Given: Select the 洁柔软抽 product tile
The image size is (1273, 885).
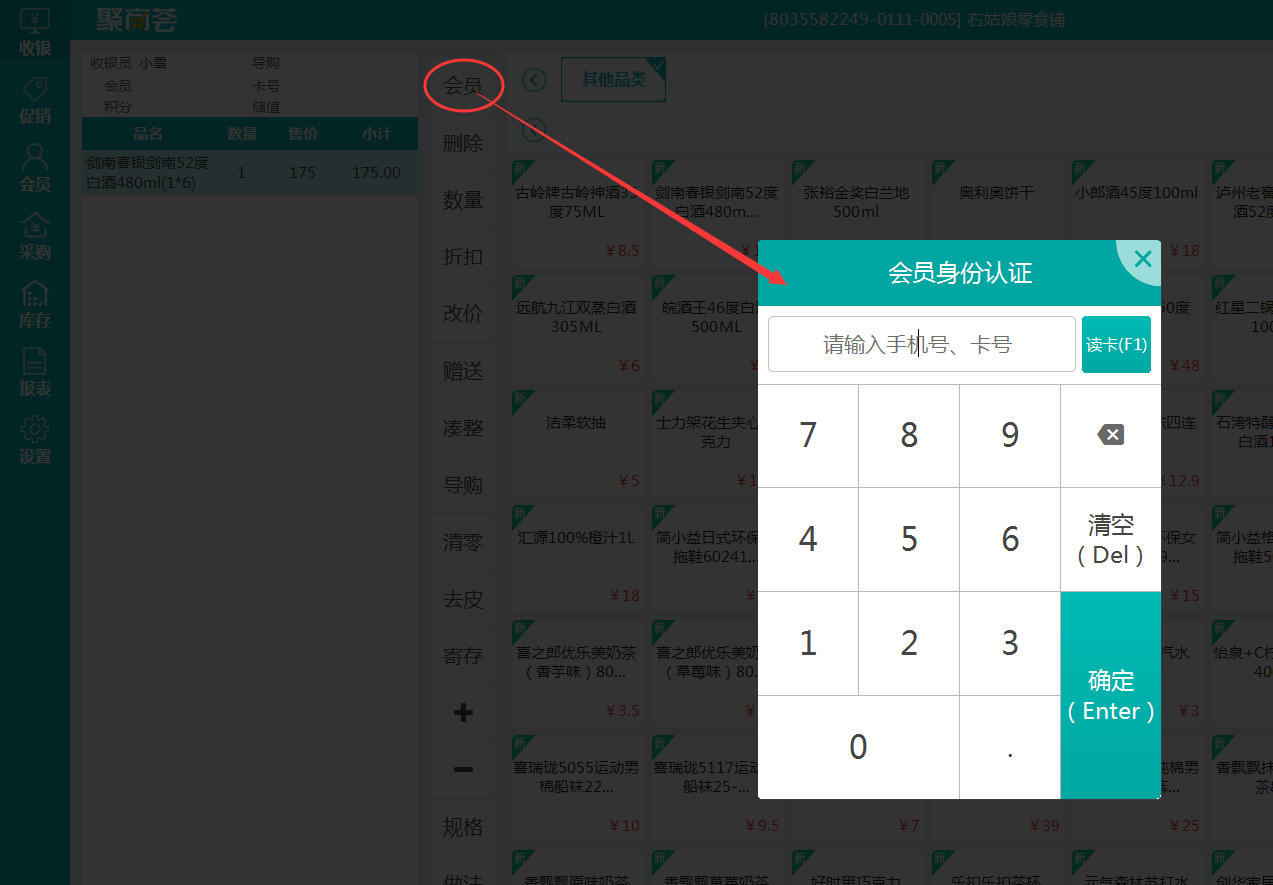Looking at the screenshot, I should coord(576,442).
